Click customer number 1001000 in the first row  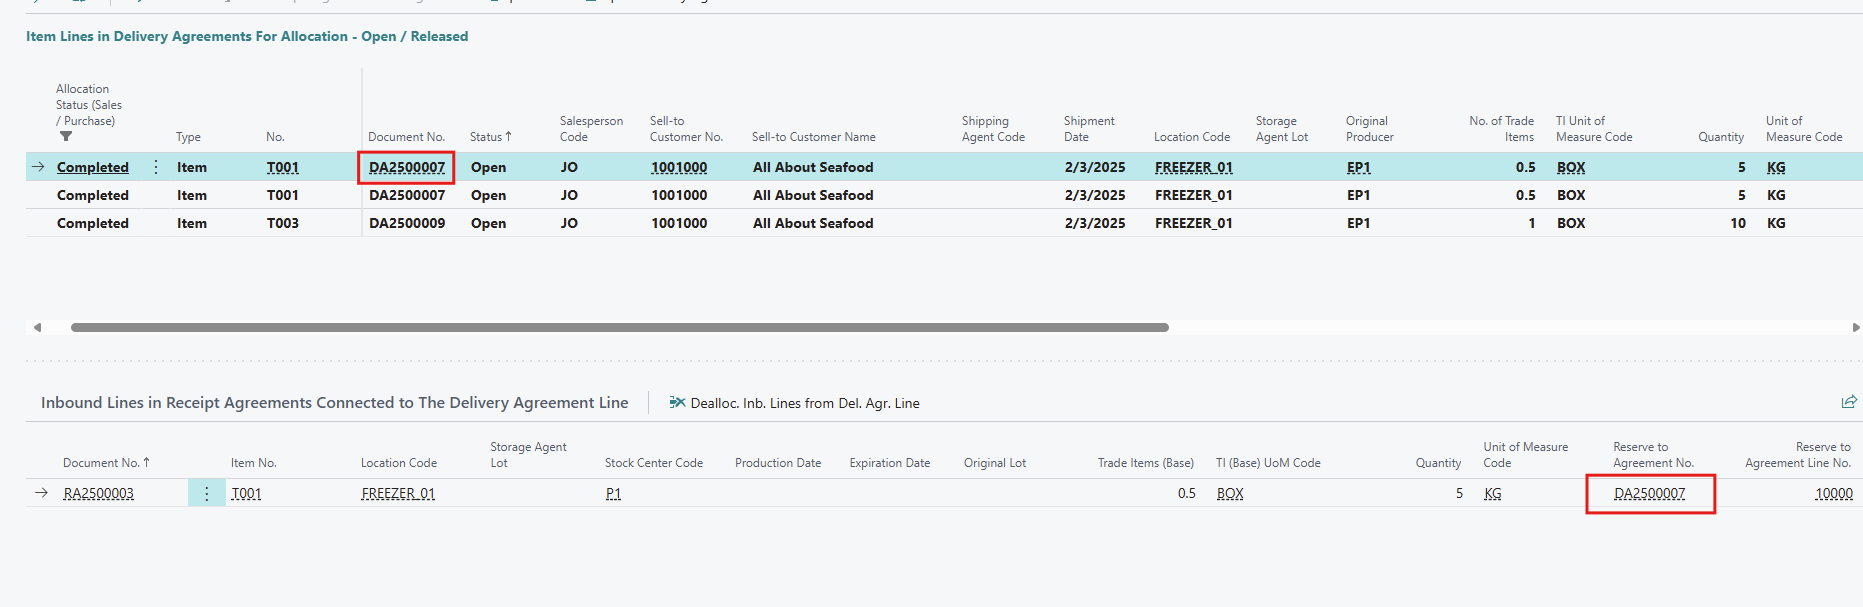pyautogui.click(x=678, y=167)
